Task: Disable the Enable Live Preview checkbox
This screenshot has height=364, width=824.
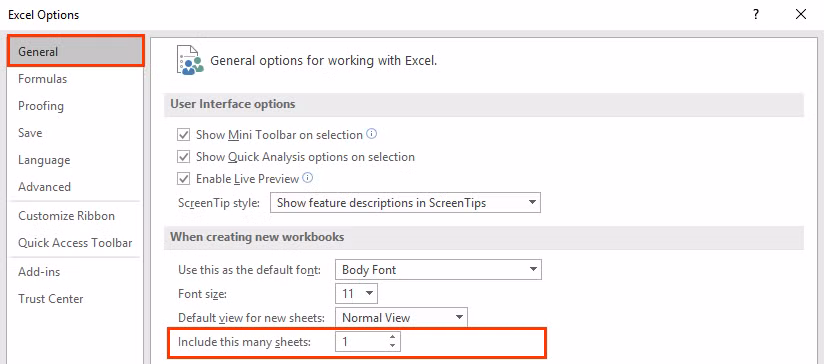Action: click(x=183, y=179)
